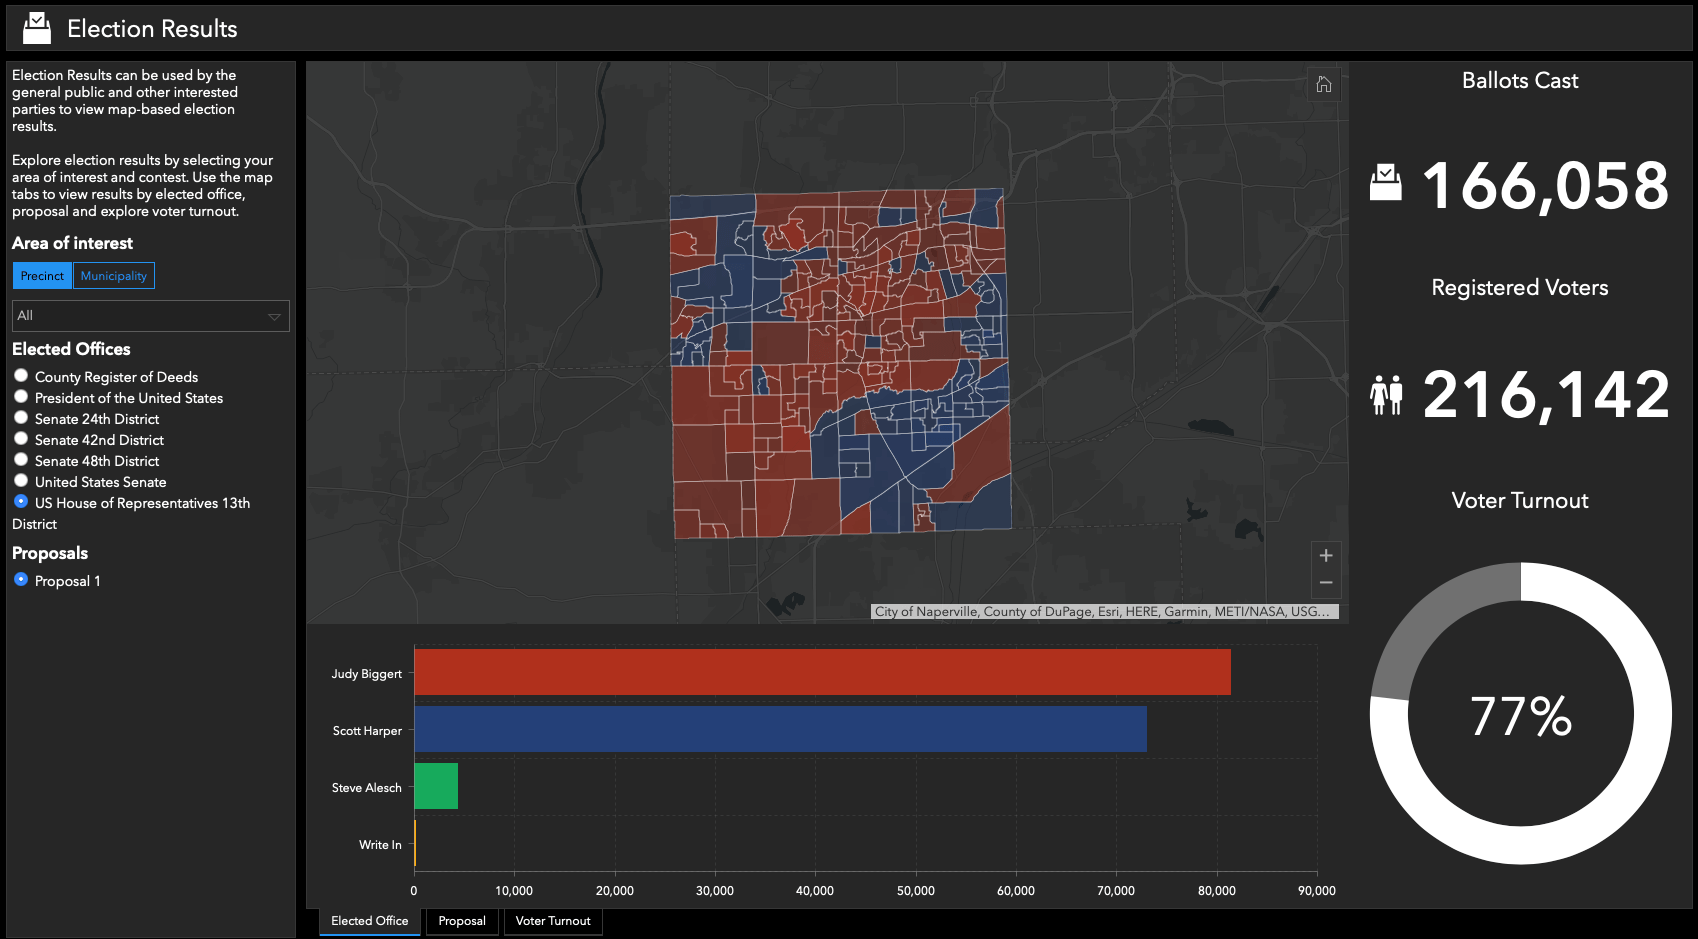This screenshot has width=1698, height=939.
Task: Switch to Municipality area of interest
Action: (x=114, y=275)
